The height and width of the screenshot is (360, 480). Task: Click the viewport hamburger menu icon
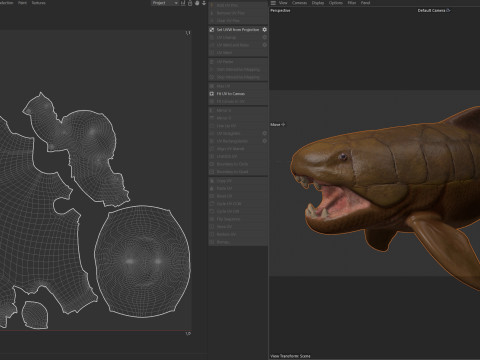(273, 3)
